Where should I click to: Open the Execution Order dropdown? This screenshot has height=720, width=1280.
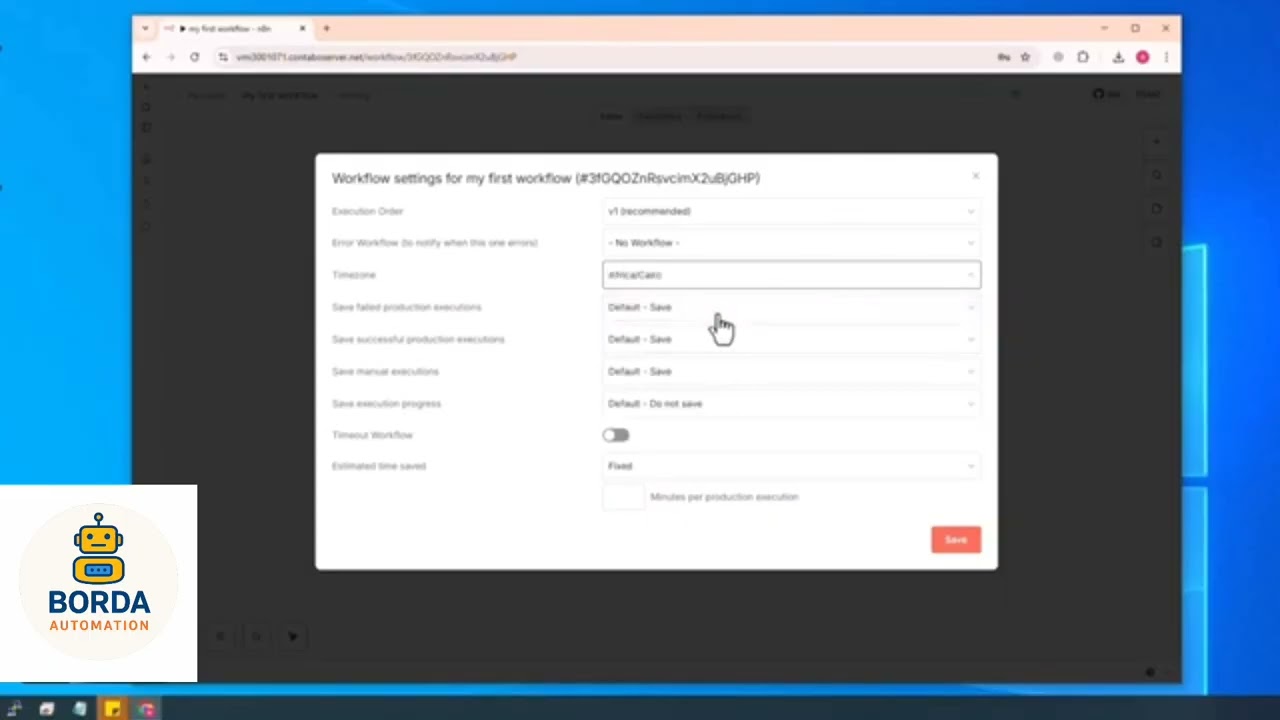791,211
